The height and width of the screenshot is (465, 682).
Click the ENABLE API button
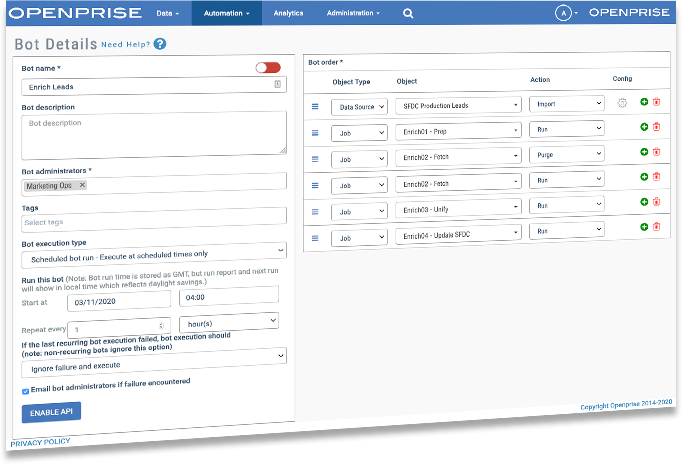[51, 412]
